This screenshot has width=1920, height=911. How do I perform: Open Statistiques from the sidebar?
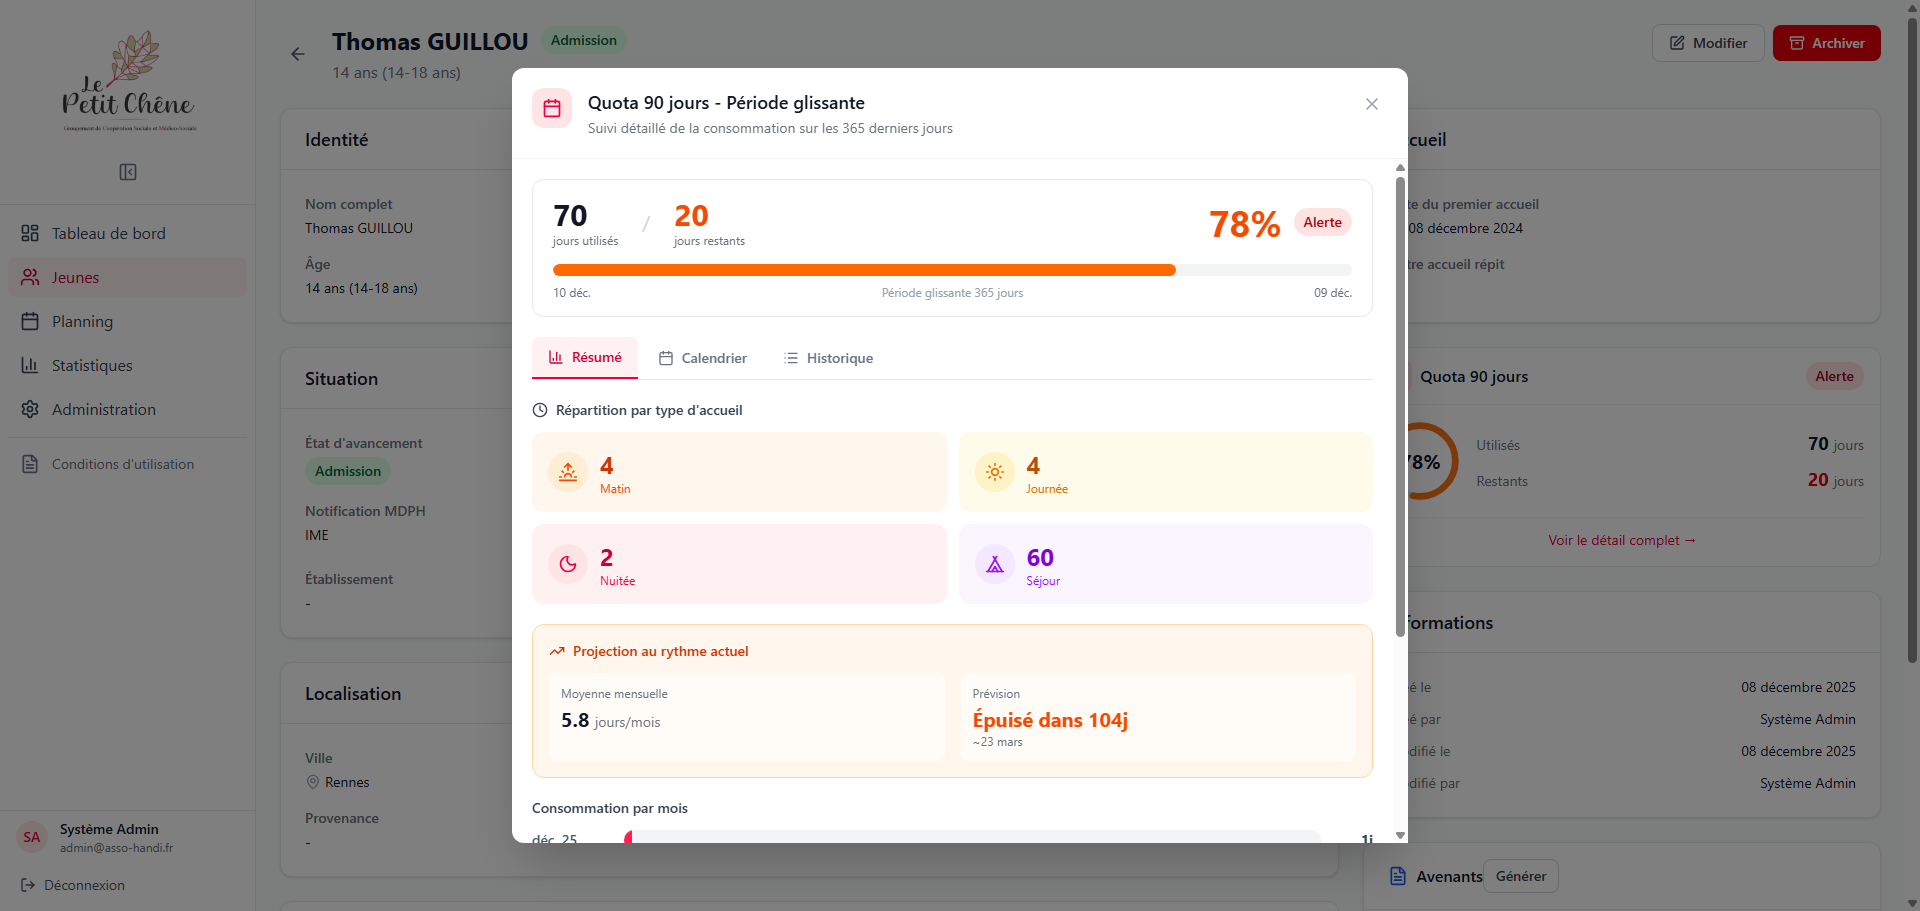point(127,365)
